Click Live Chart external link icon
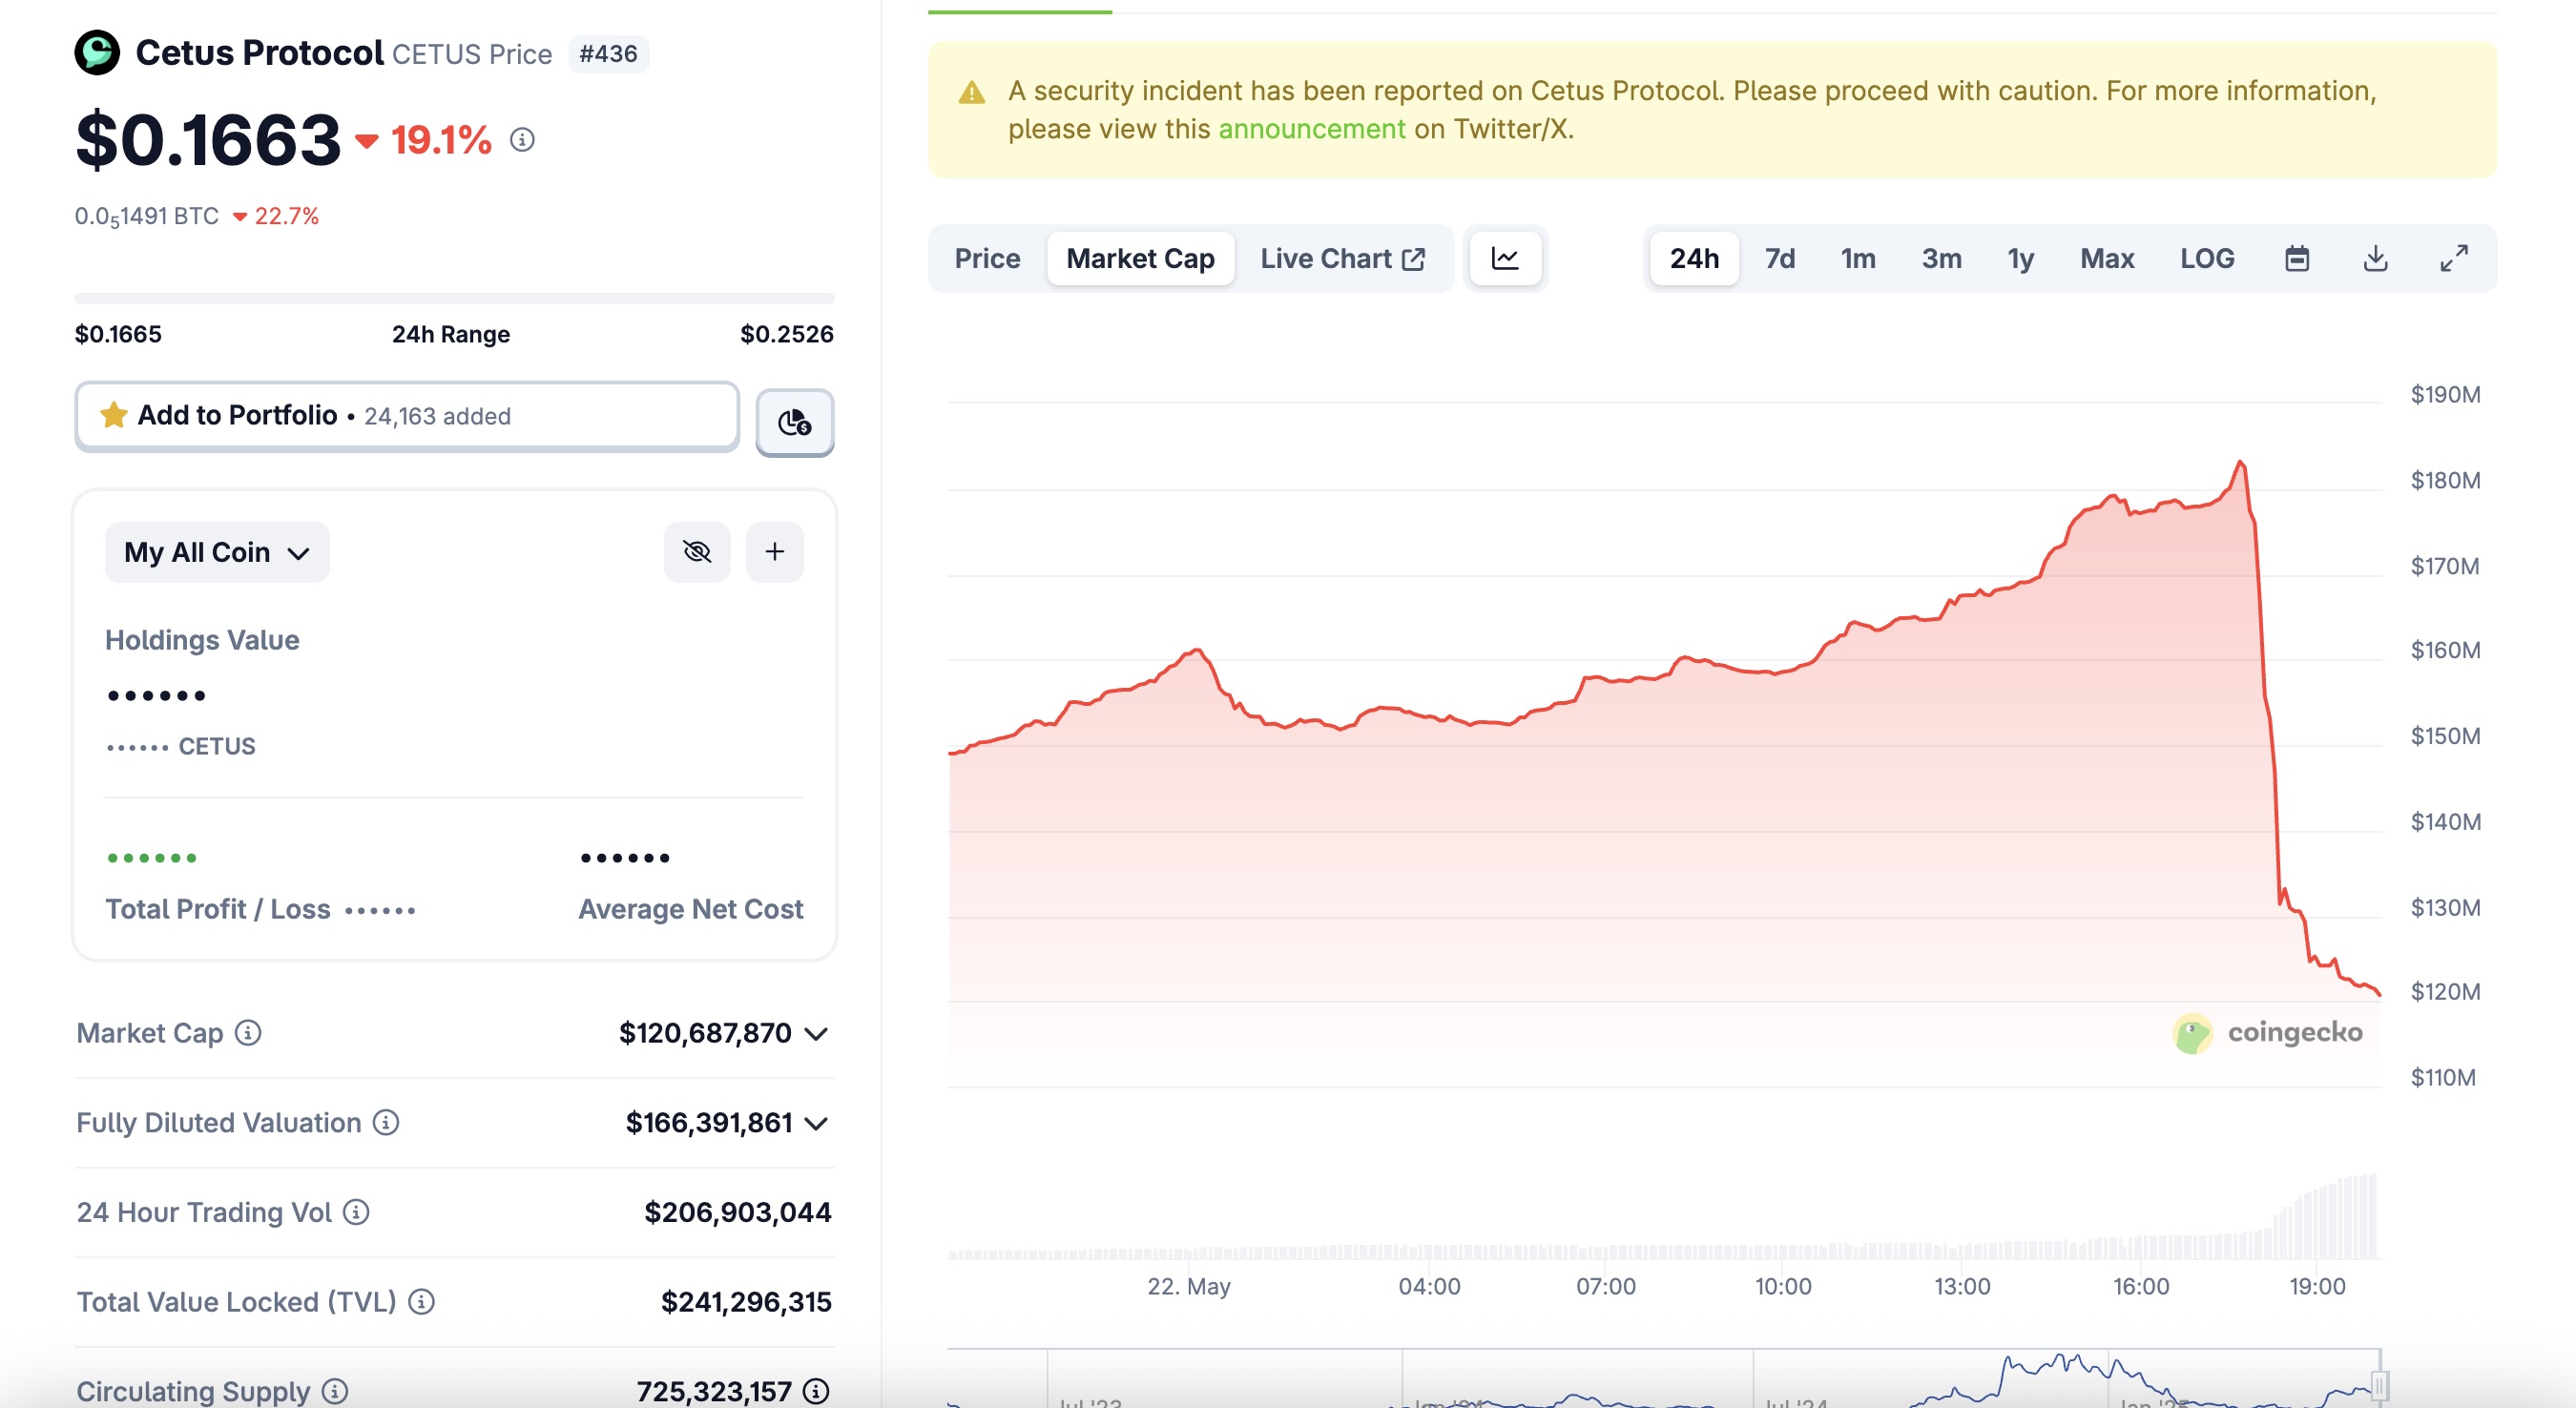This screenshot has width=2576, height=1408. point(1413,259)
